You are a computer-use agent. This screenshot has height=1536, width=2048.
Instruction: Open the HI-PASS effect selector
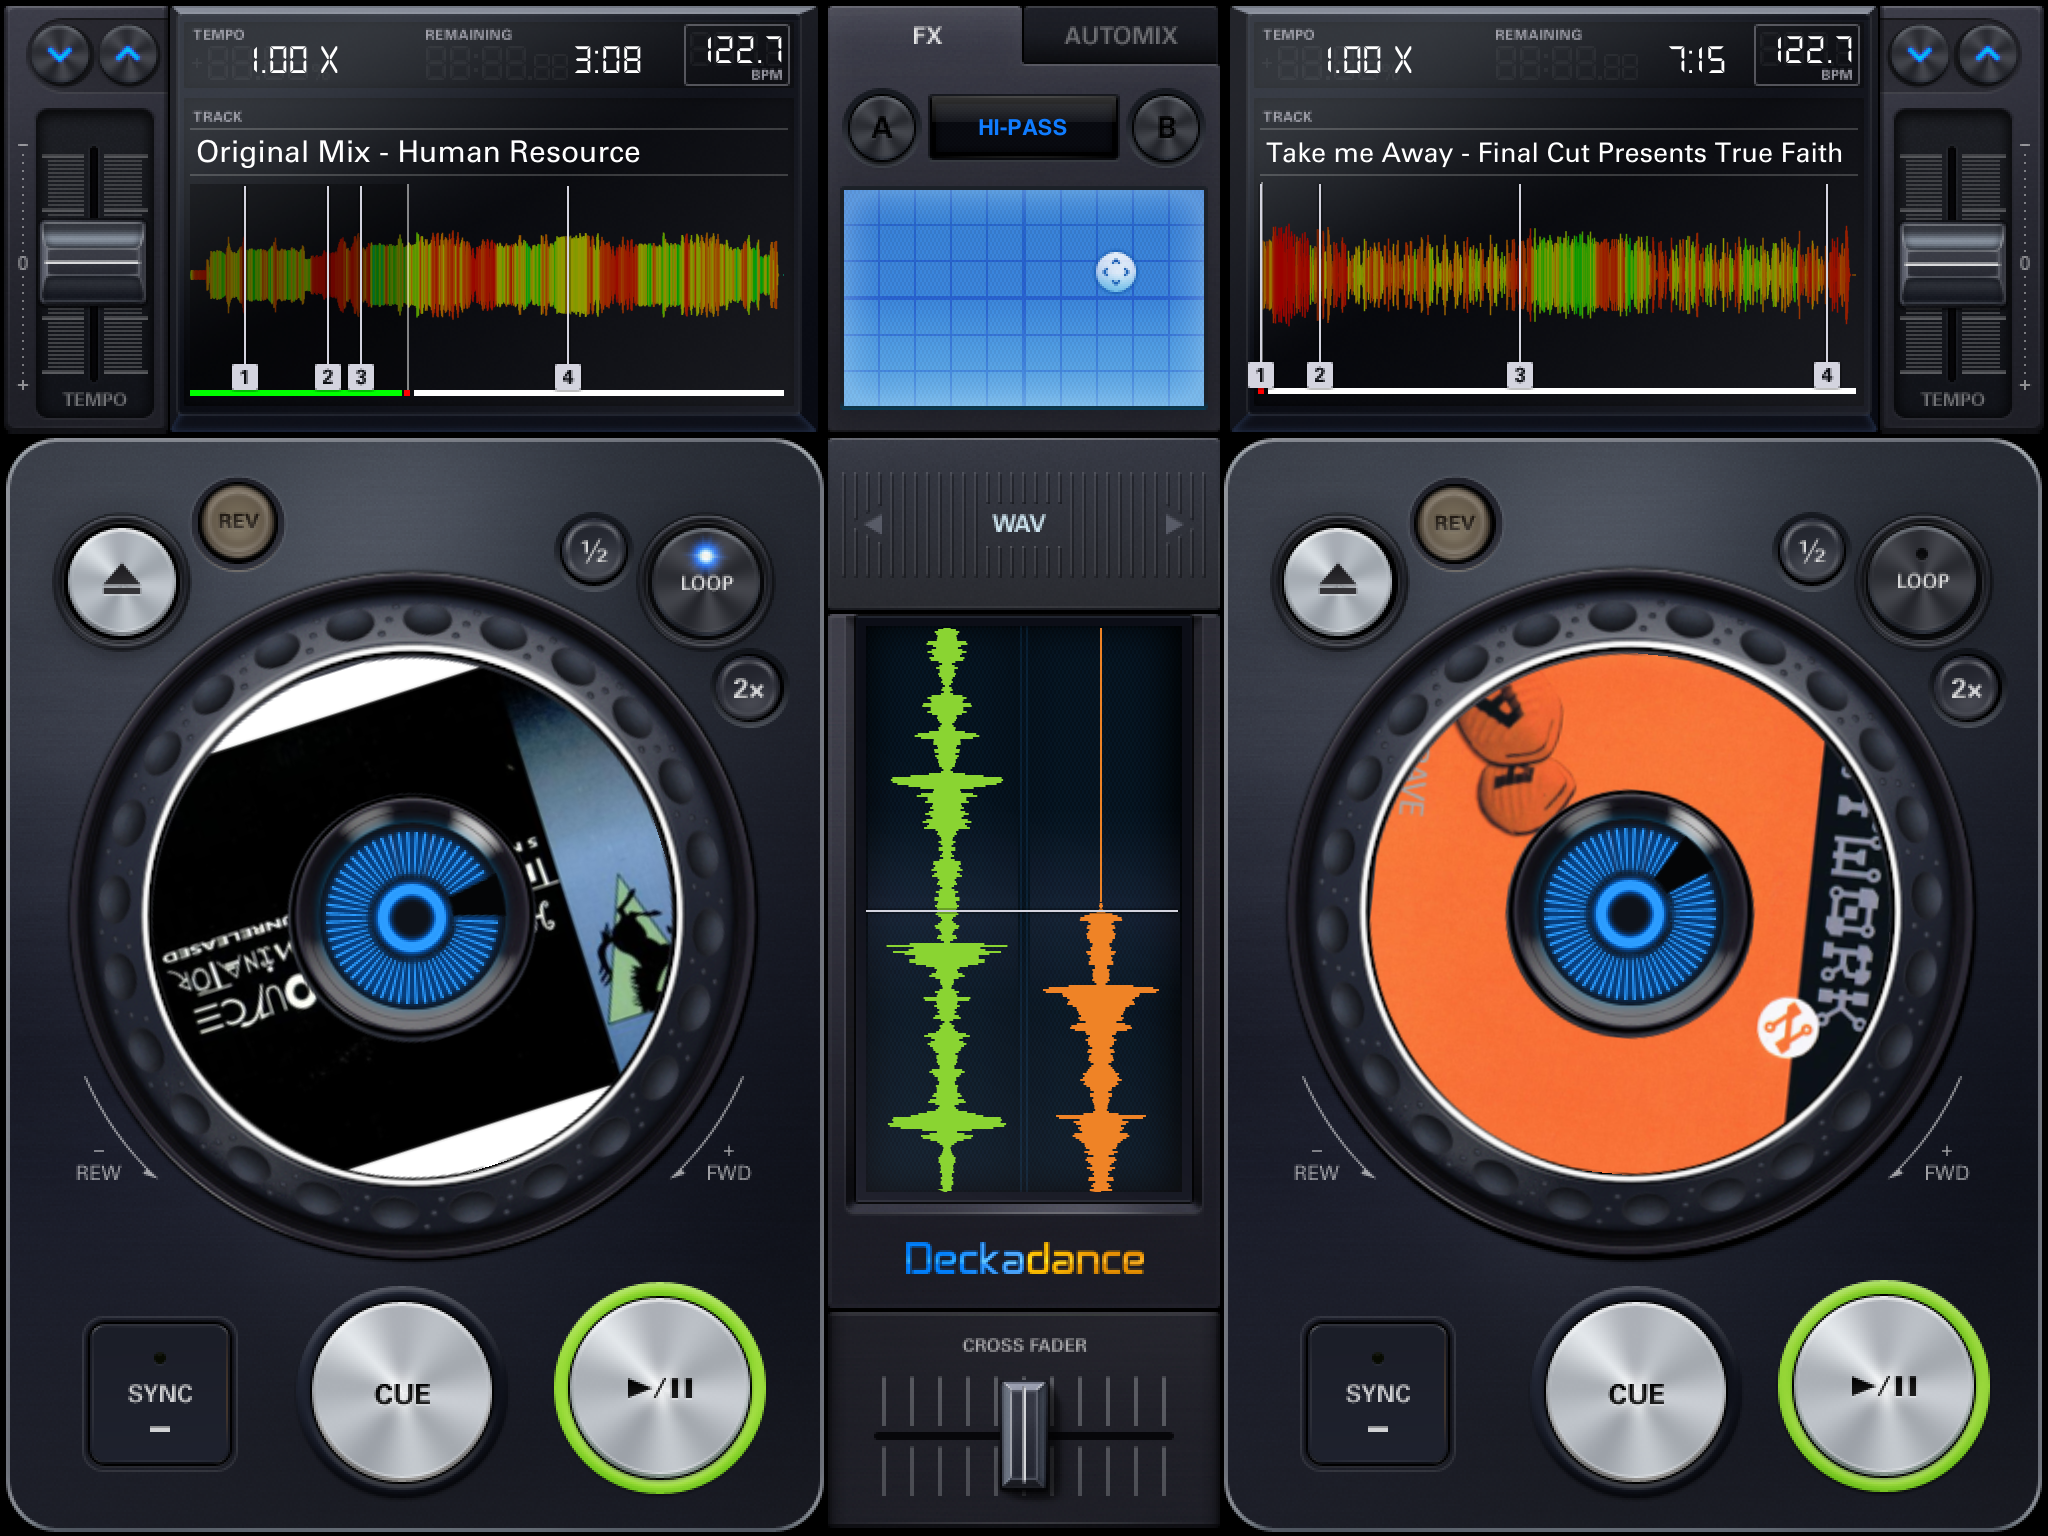pyautogui.click(x=1023, y=127)
